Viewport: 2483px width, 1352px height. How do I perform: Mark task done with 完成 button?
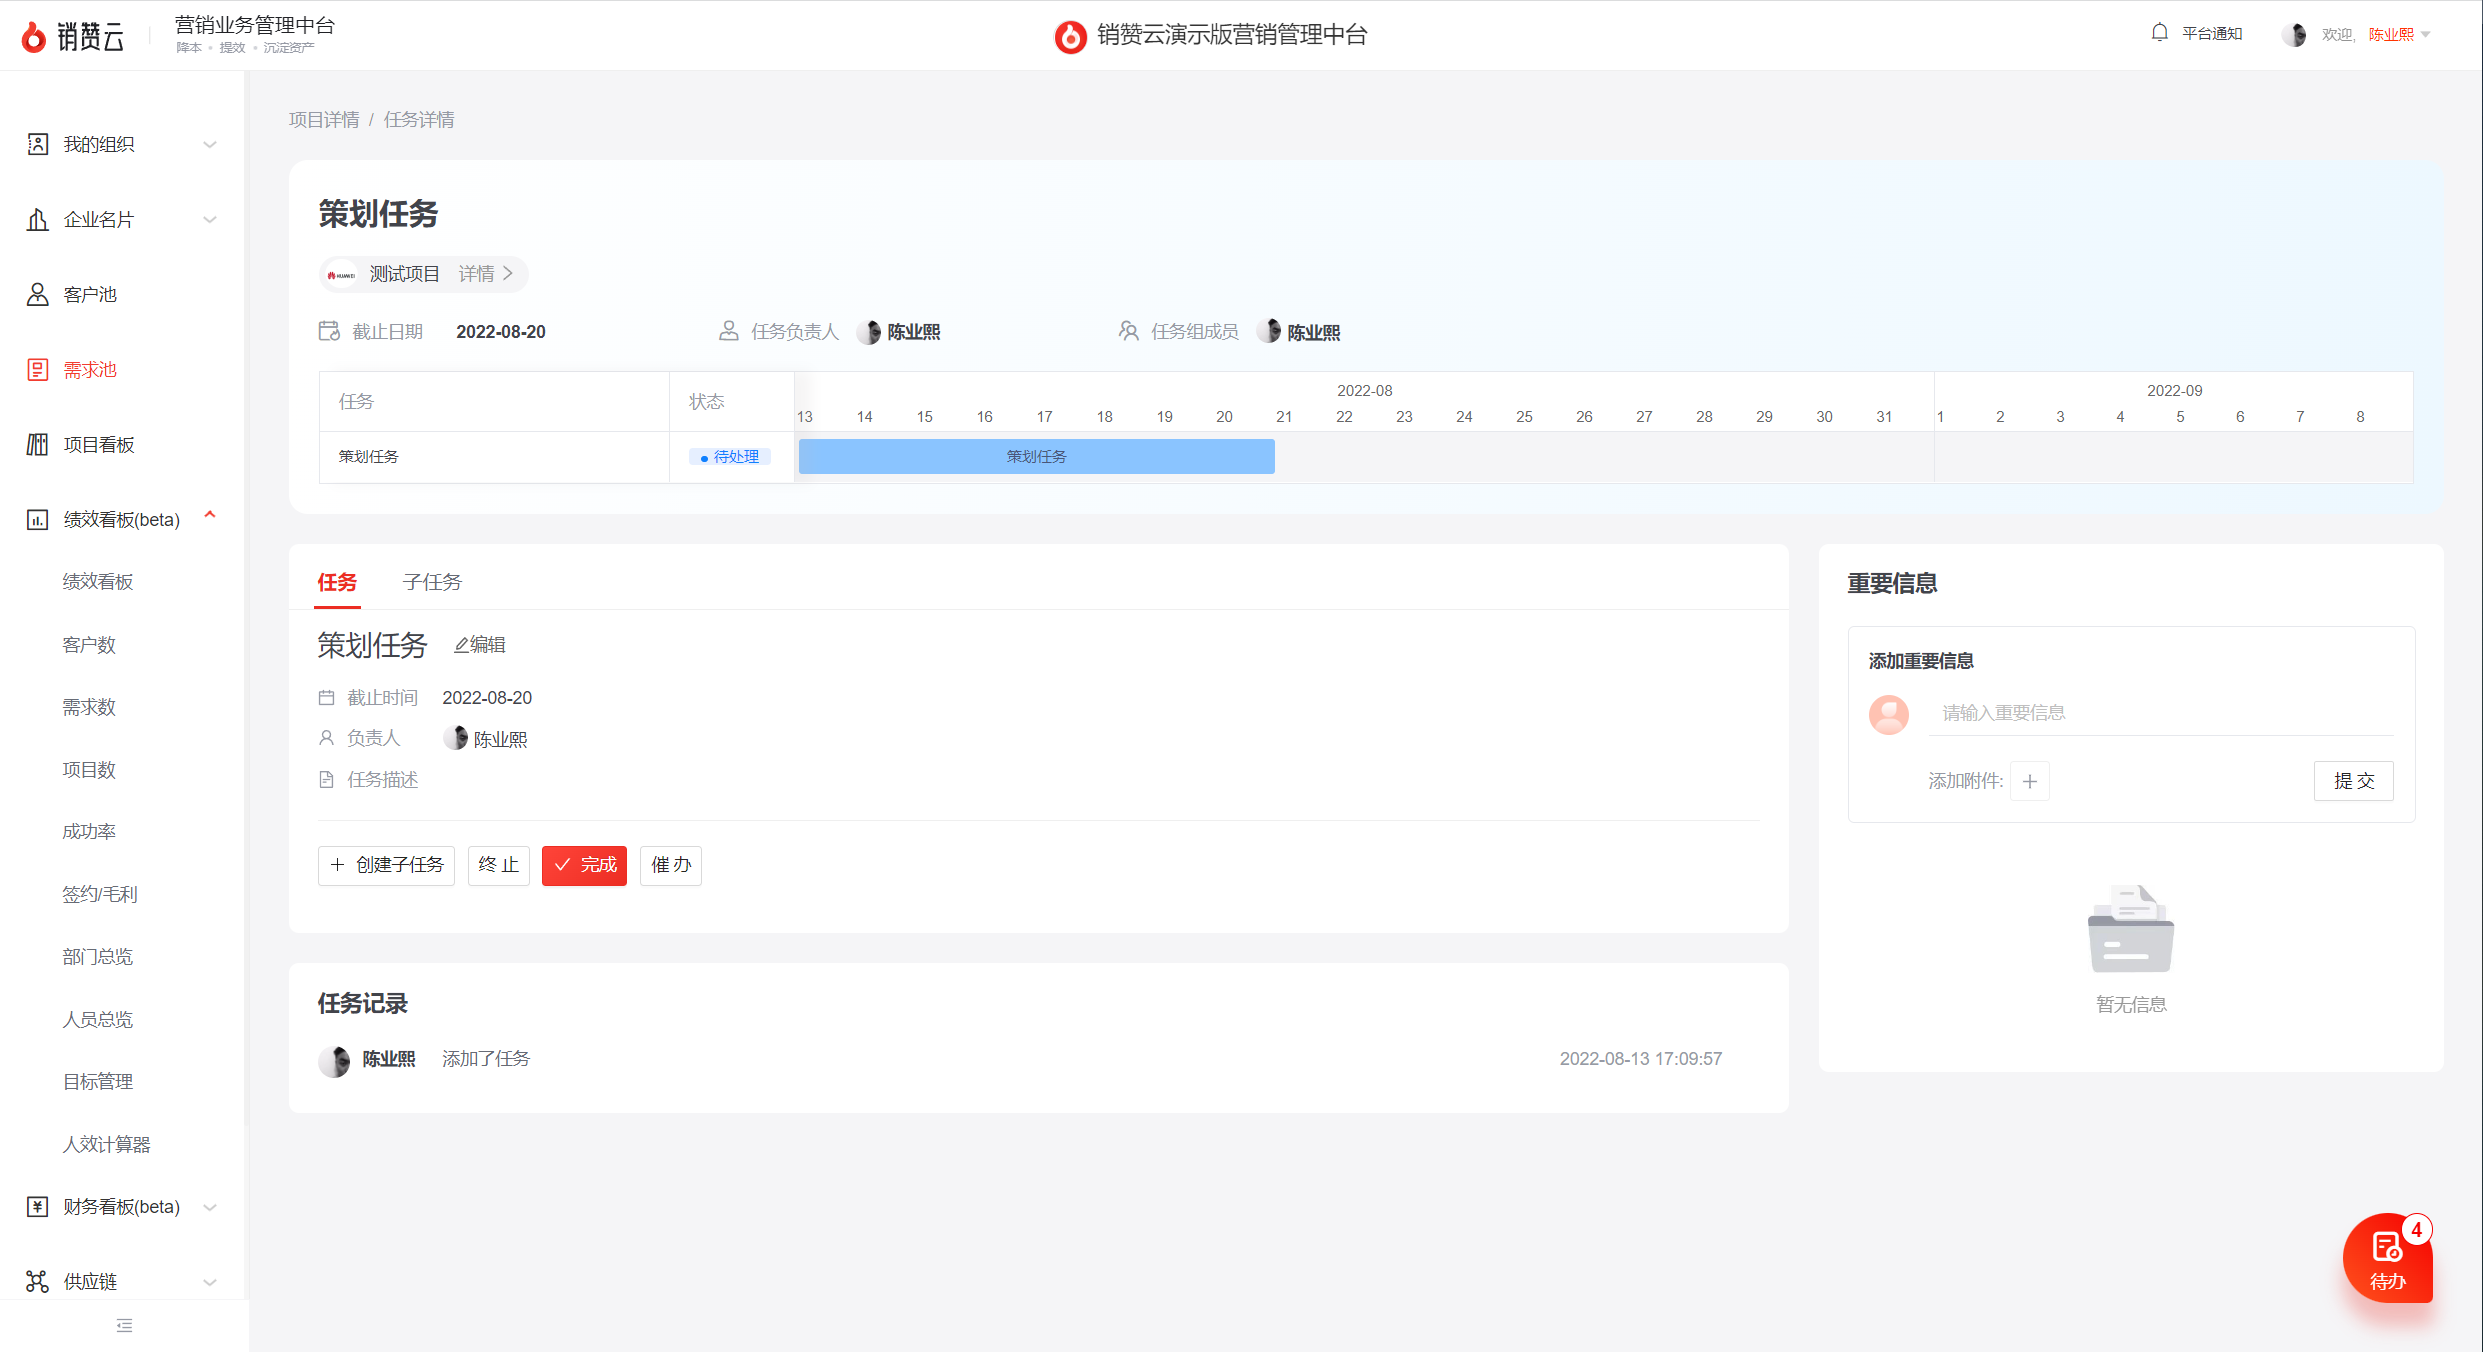pos(584,865)
